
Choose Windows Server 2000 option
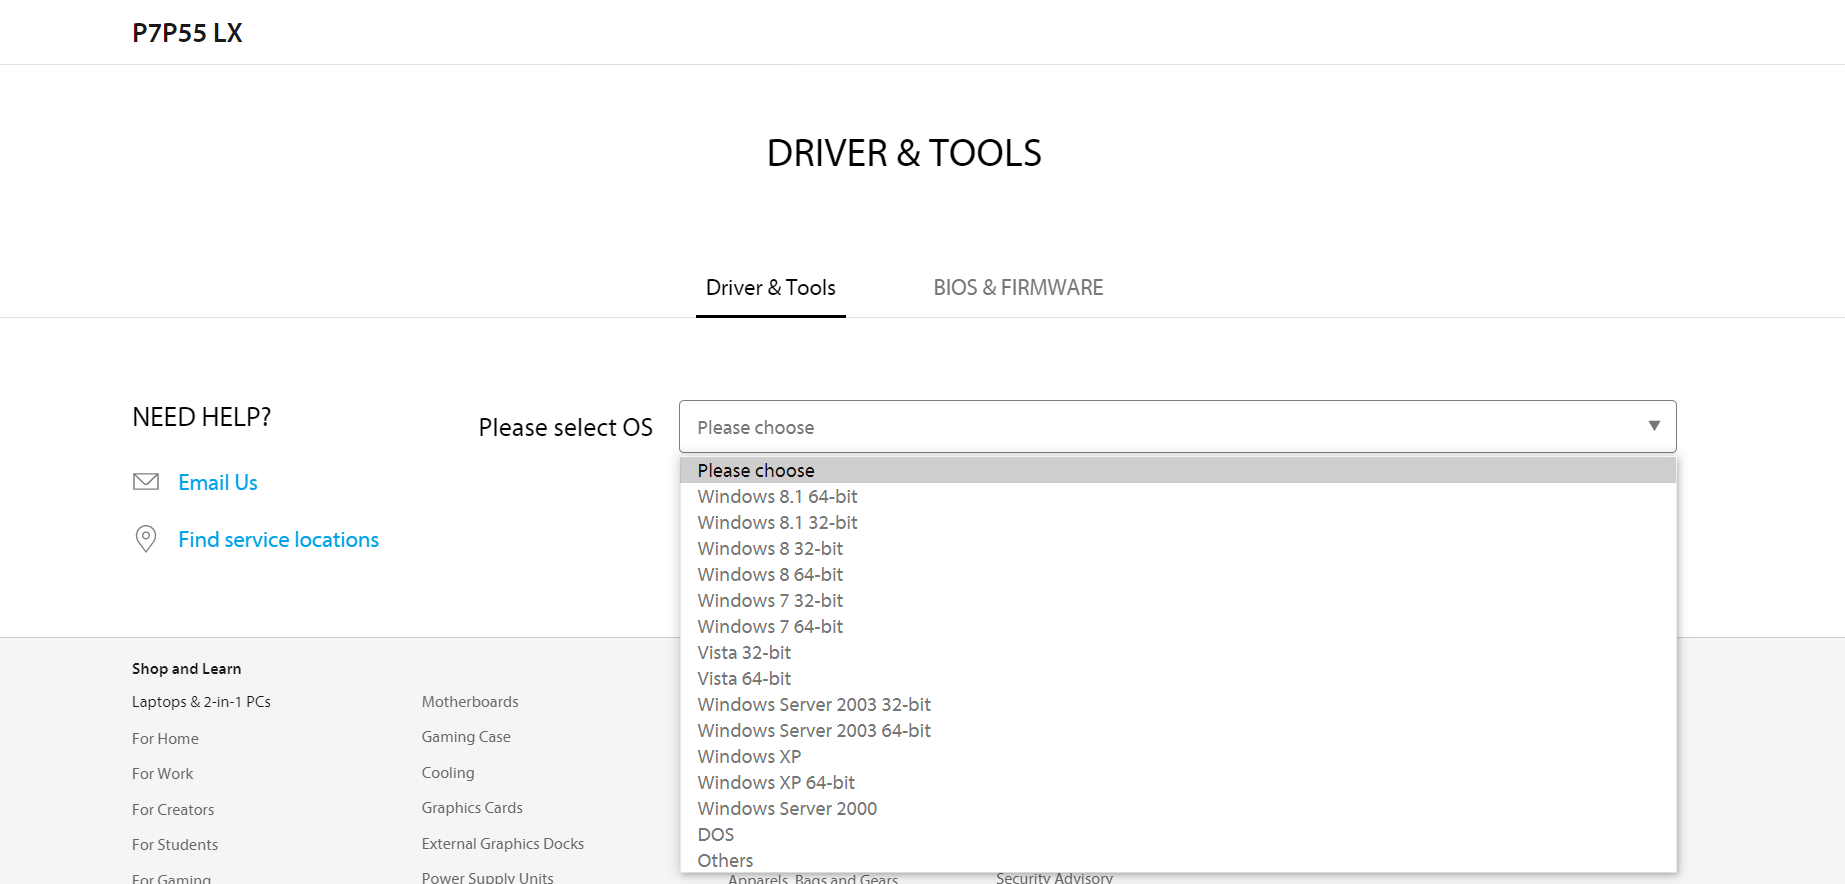pos(1178,808)
